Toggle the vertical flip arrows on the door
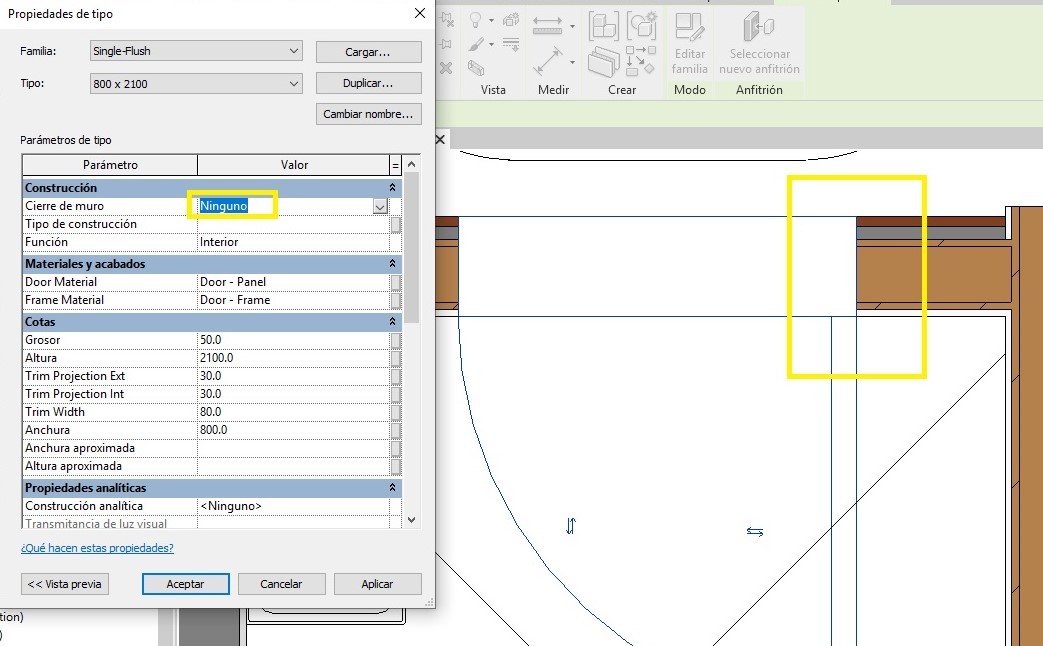Image resolution: width=1043 pixels, height=646 pixels. pos(571,526)
